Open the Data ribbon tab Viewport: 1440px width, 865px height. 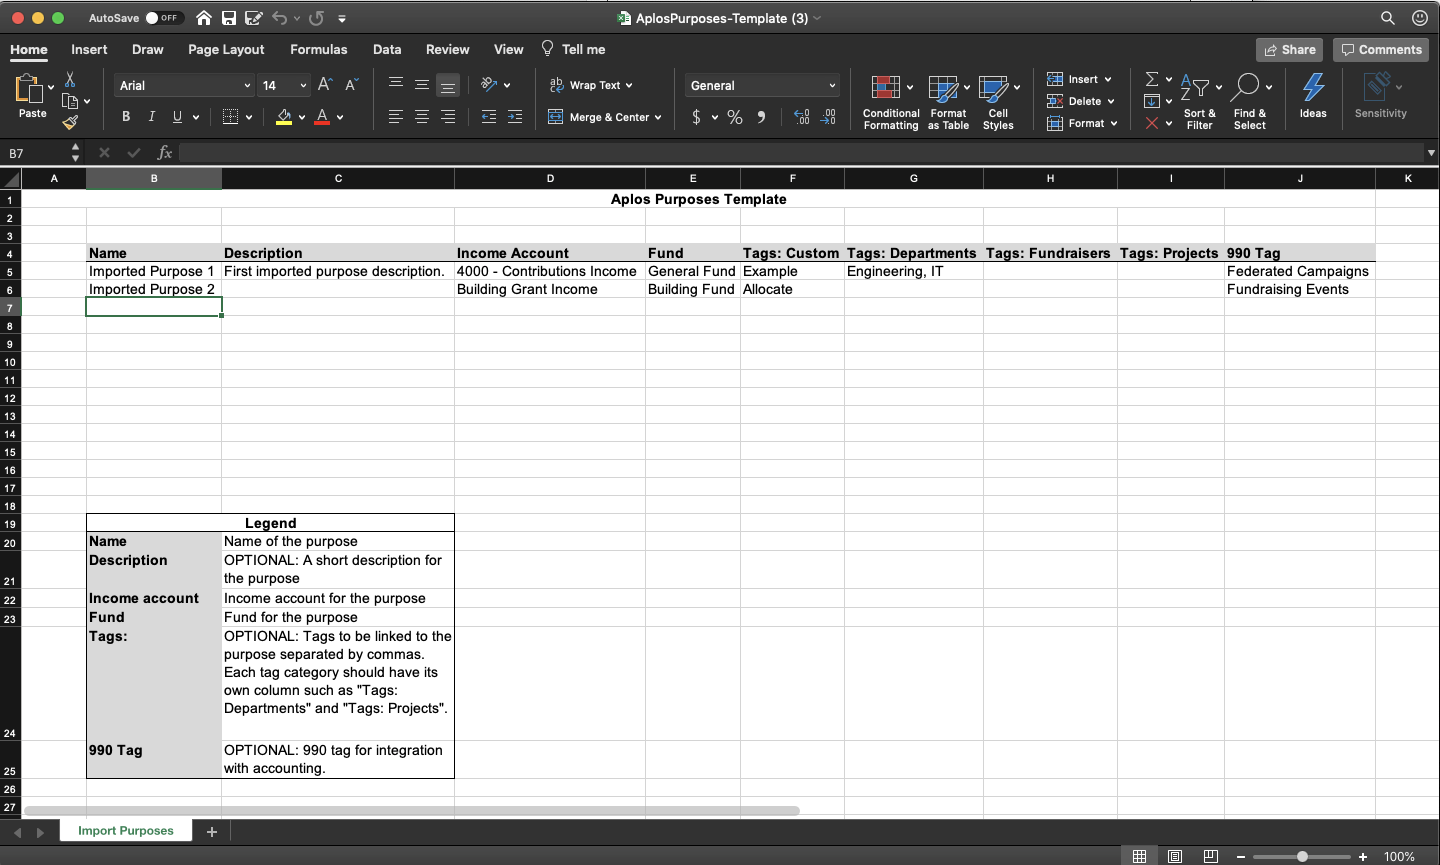tap(387, 49)
